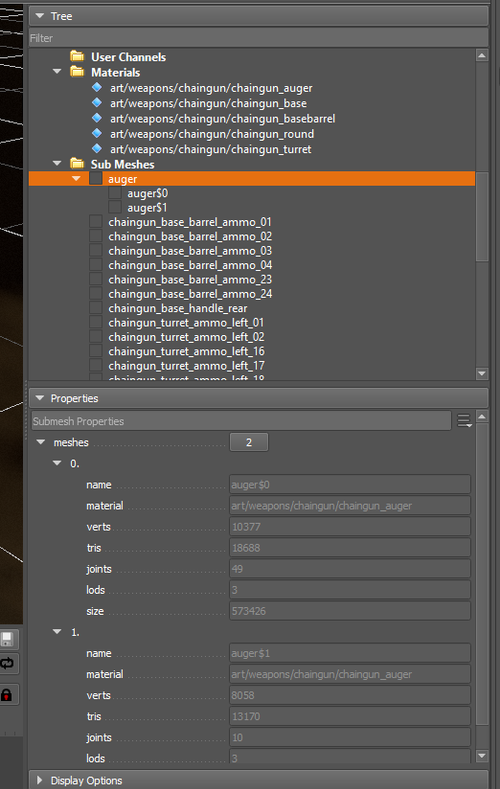Select the User Channels tree item
Viewport: 500px width, 789px height.
click(x=128, y=57)
